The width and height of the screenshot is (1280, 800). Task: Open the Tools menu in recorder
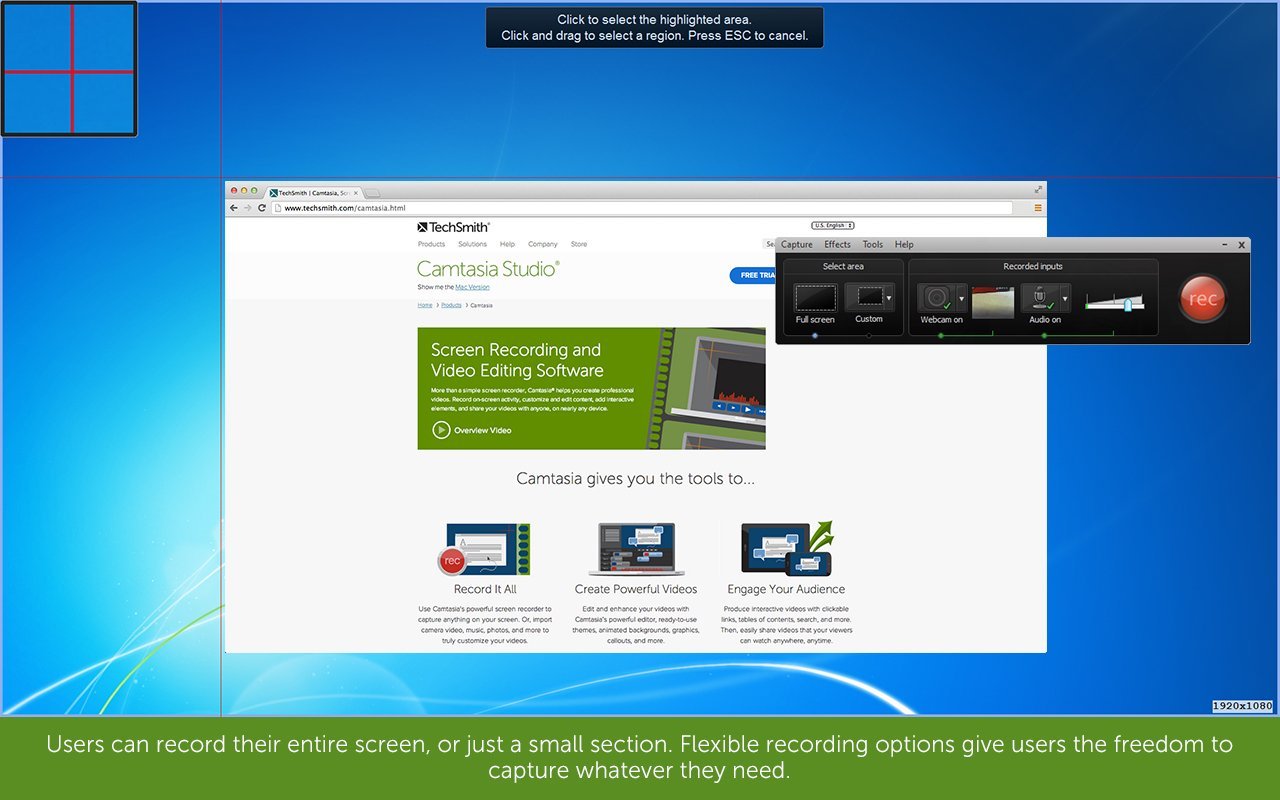[873, 245]
